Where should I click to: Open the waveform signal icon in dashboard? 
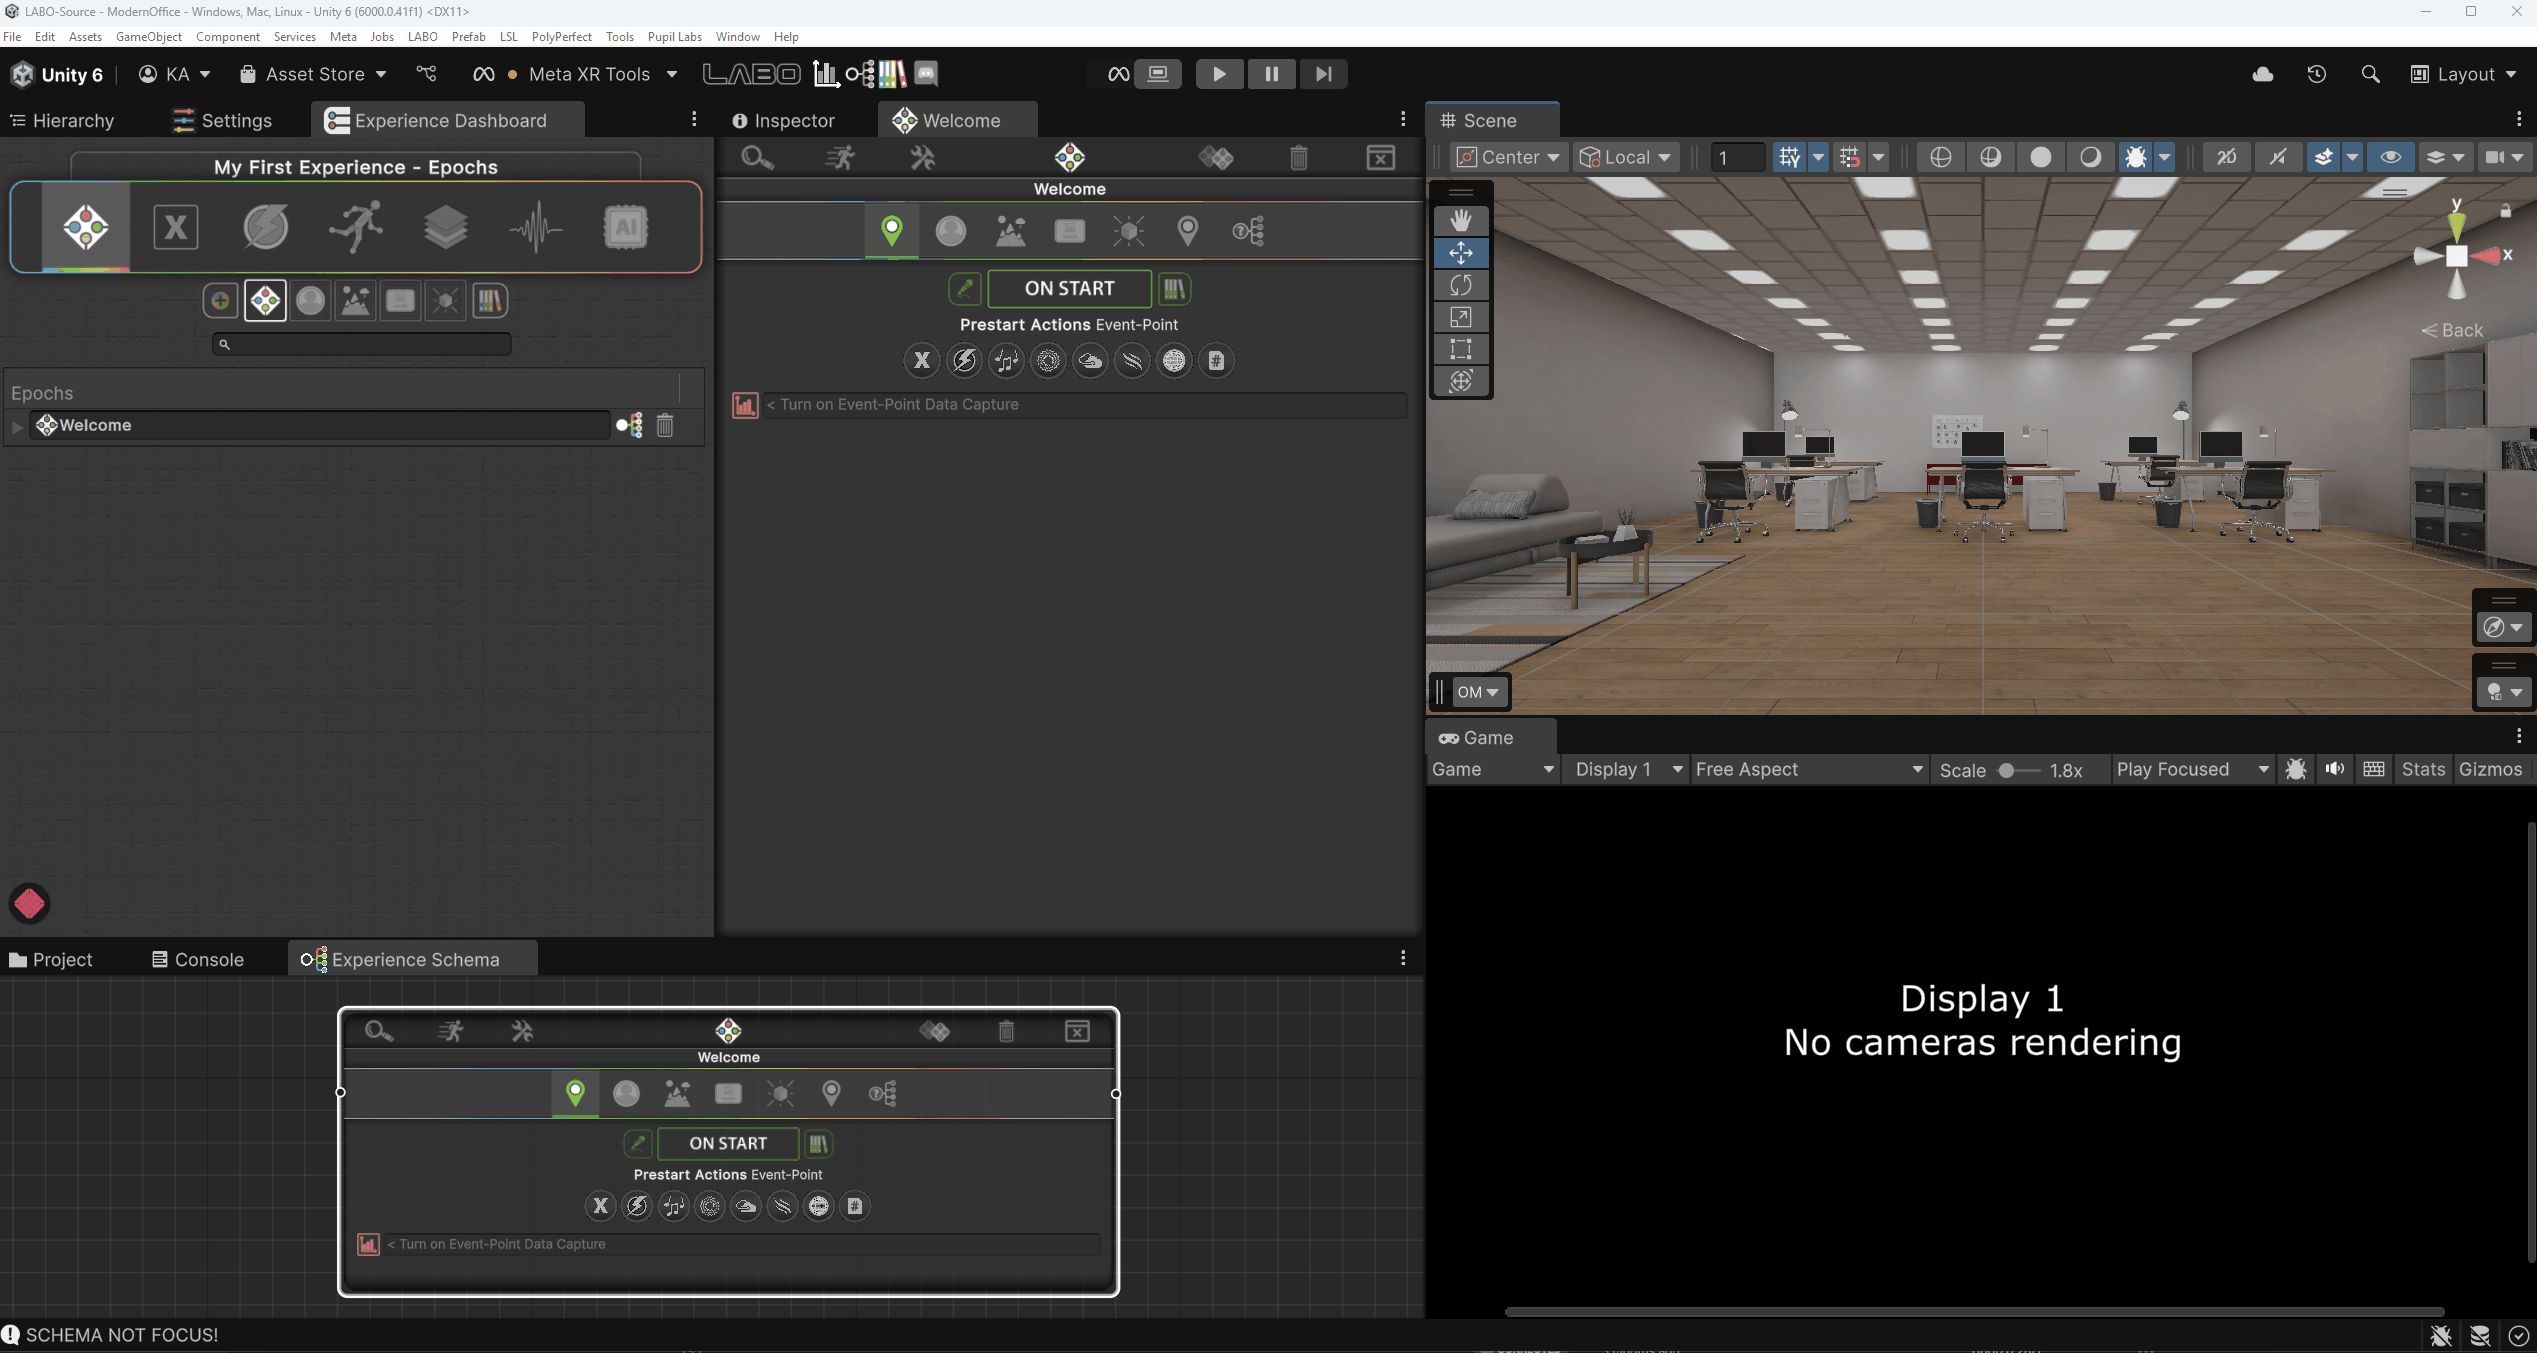click(x=536, y=227)
